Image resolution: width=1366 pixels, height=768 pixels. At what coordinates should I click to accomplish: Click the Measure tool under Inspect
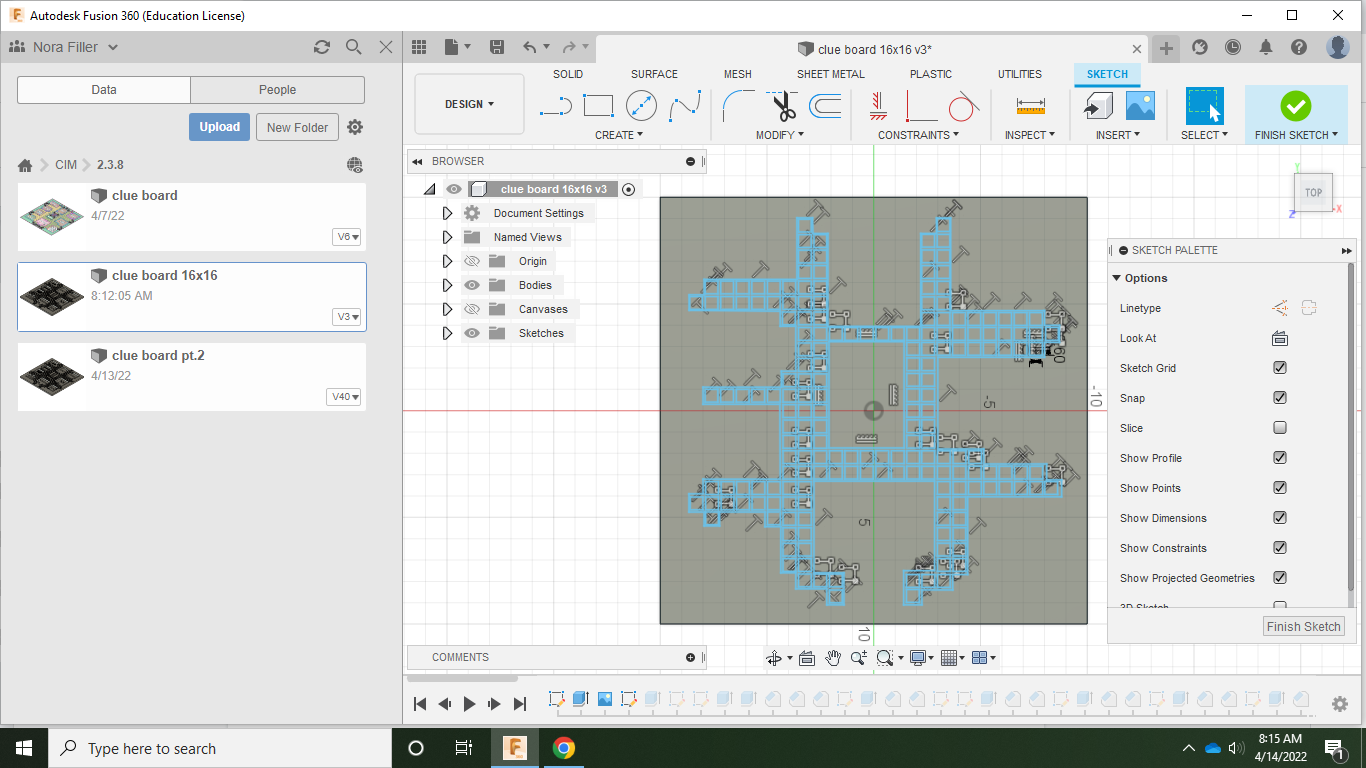click(1030, 105)
